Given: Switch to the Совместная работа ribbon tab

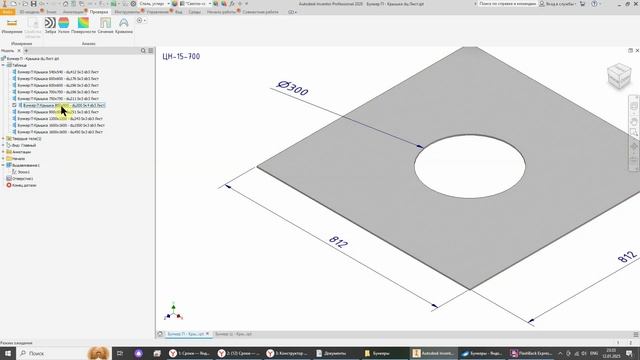Looking at the screenshot, I should [x=260, y=12].
